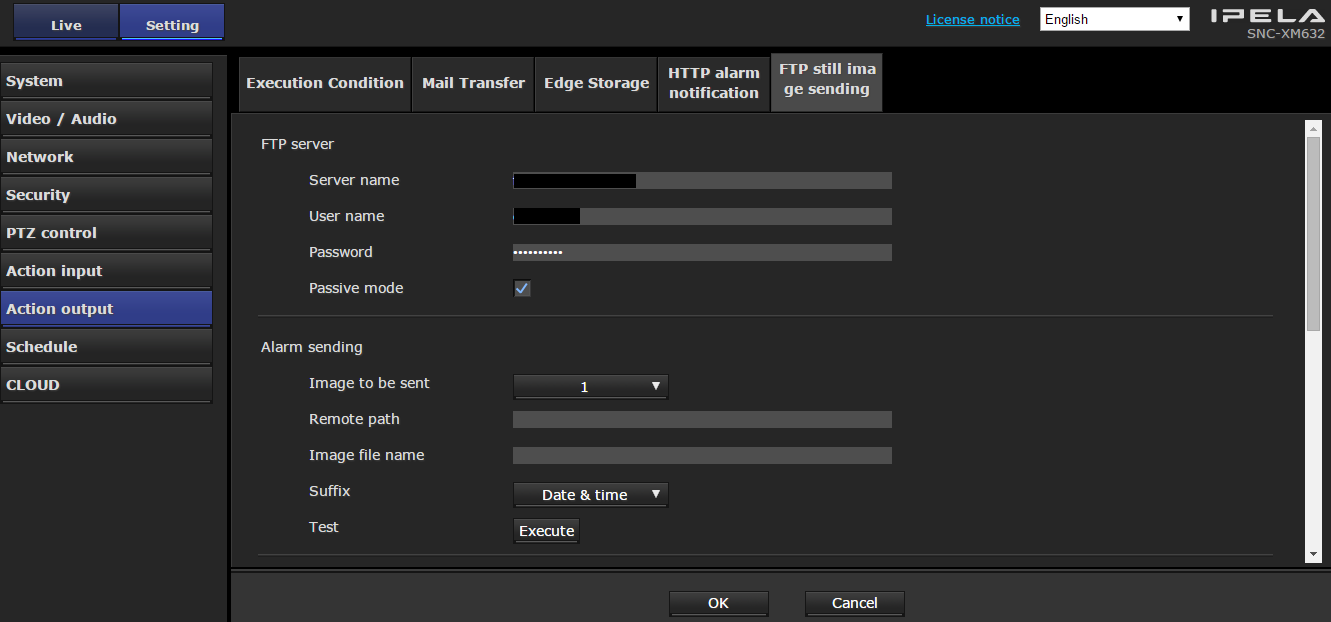Click the Server name label
The height and width of the screenshot is (622, 1331).
[354, 180]
